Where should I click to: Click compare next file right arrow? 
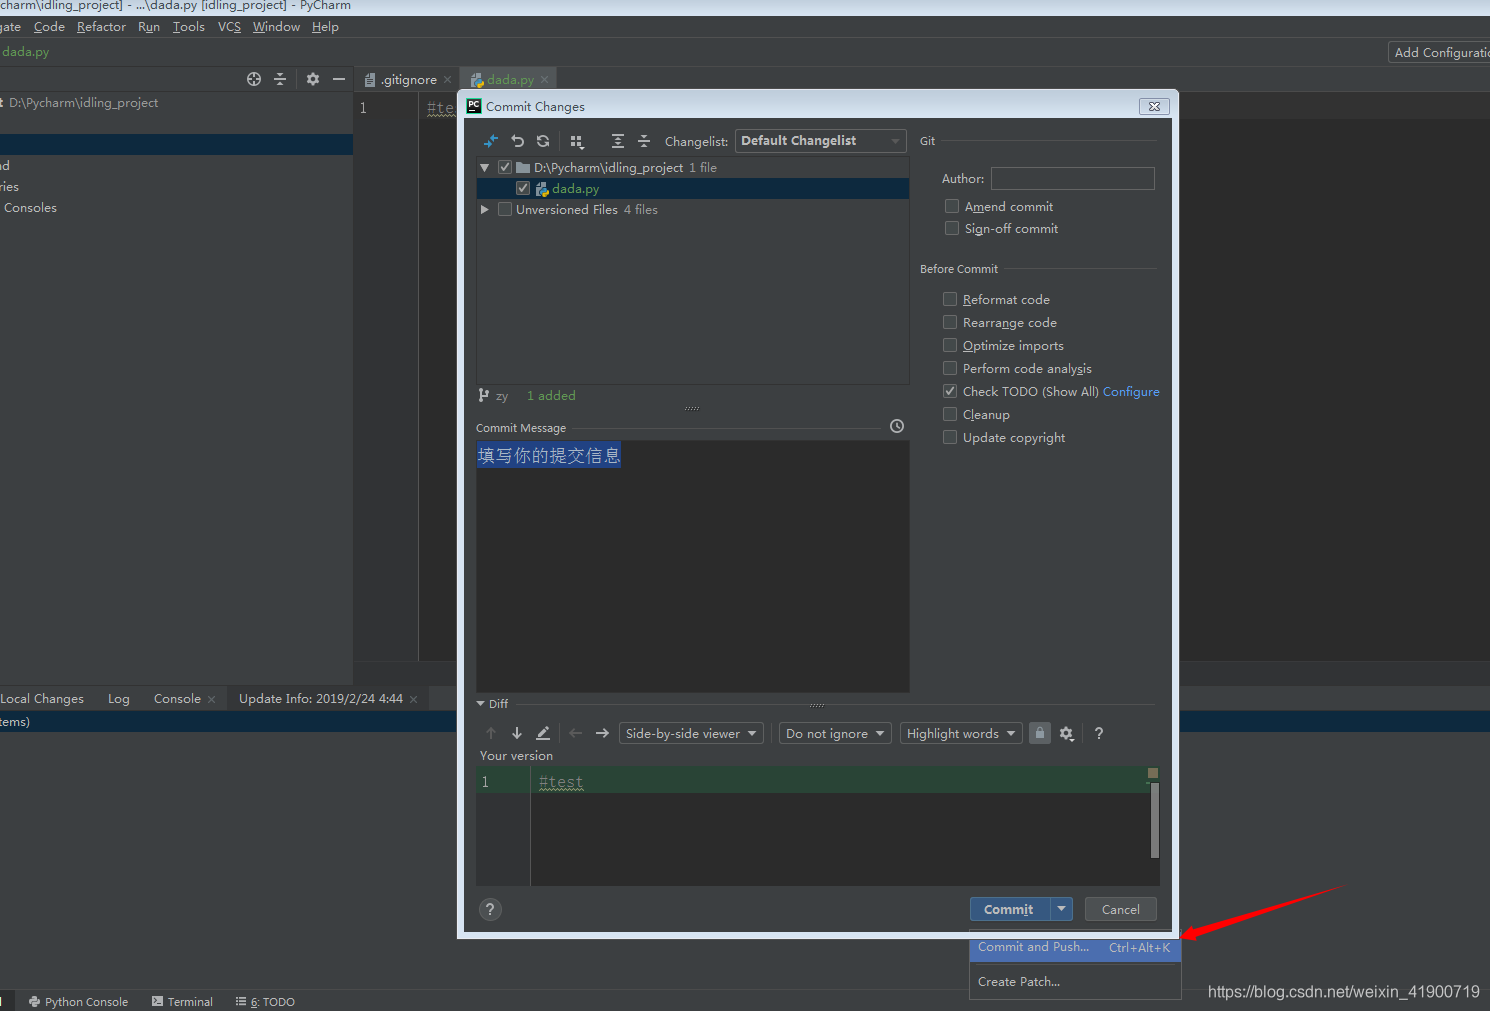[x=602, y=733]
